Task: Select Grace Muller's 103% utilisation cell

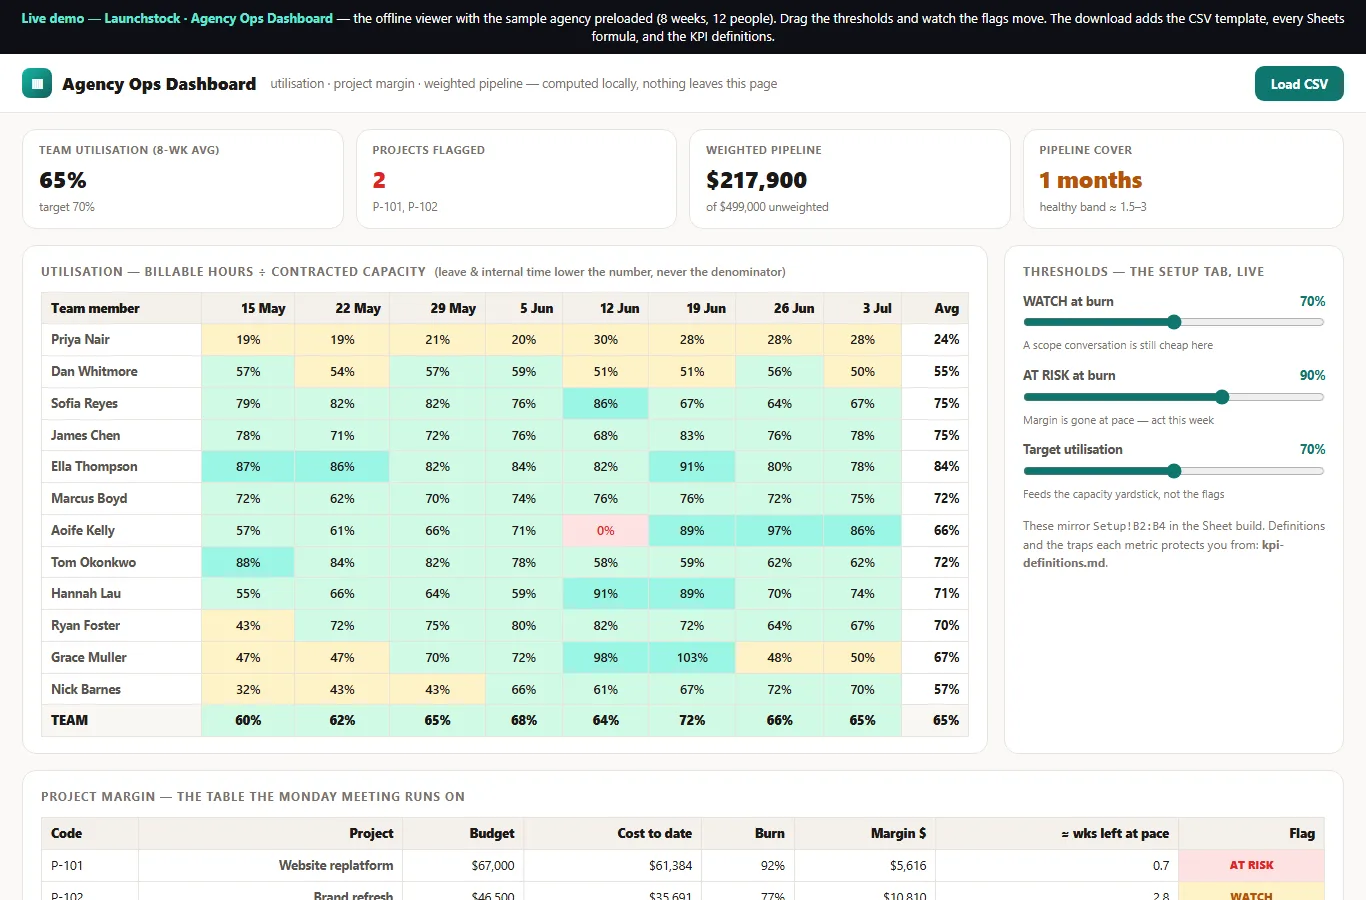Action: point(692,658)
